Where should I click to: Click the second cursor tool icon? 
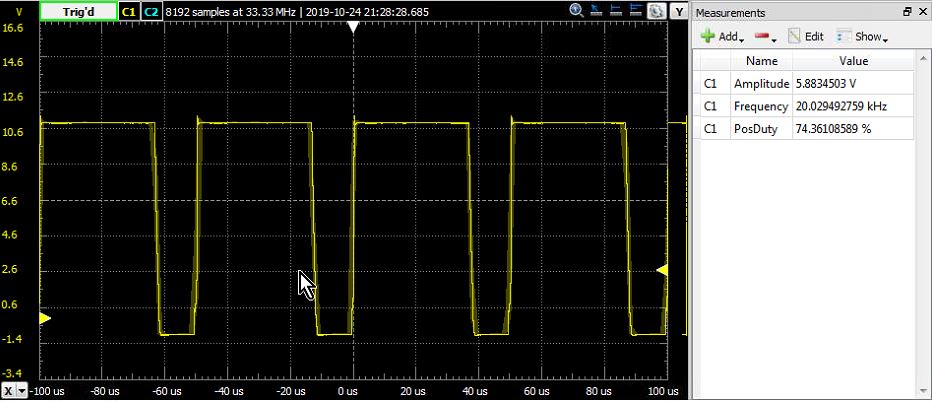pyautogui.click(x=617, y=10)
